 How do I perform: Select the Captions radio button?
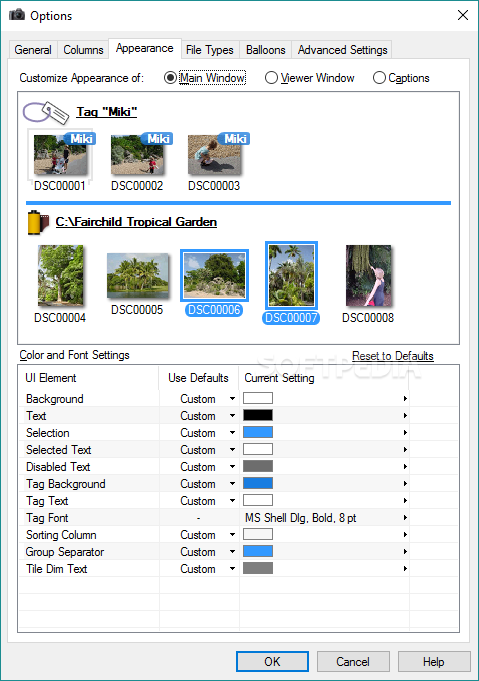379,78
